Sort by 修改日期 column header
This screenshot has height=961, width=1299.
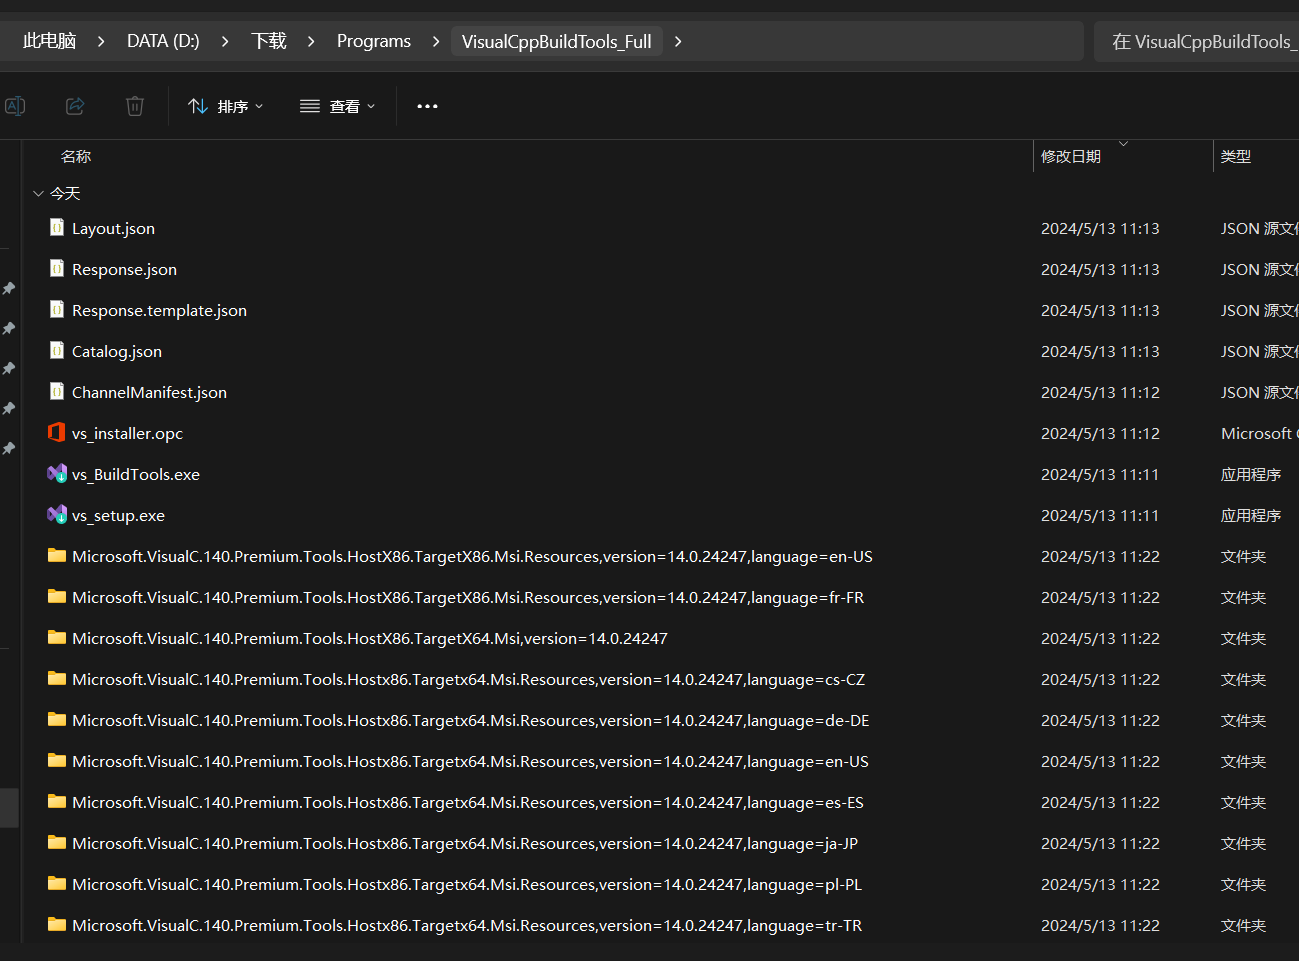(x=1071, y=157)
